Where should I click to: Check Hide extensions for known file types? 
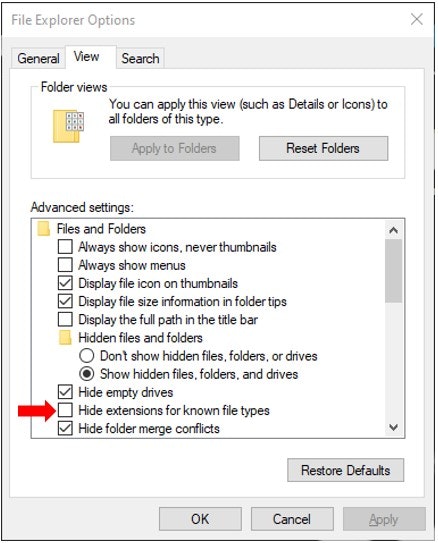tap(65, 410)
